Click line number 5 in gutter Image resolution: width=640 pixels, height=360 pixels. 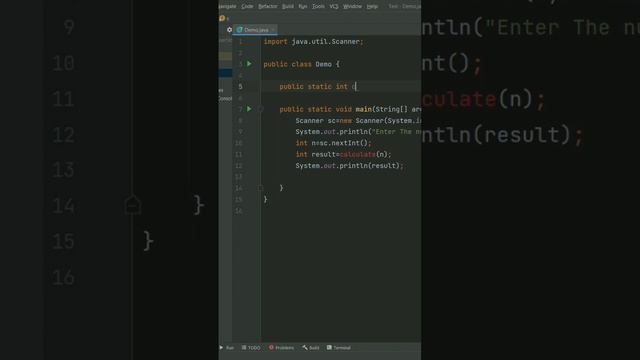click(240, 87)
